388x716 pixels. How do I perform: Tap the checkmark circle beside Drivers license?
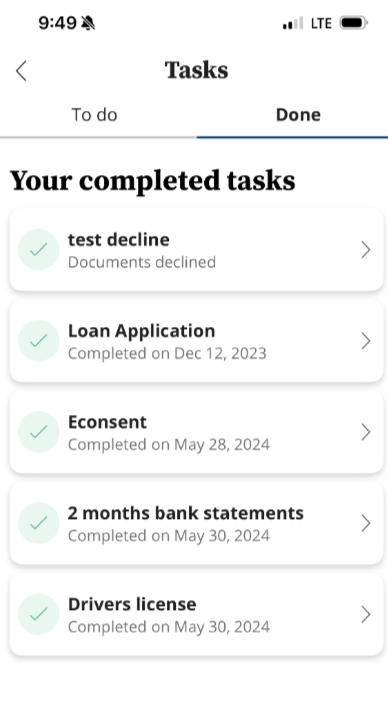pyautogui.click(x=38, y=614)
